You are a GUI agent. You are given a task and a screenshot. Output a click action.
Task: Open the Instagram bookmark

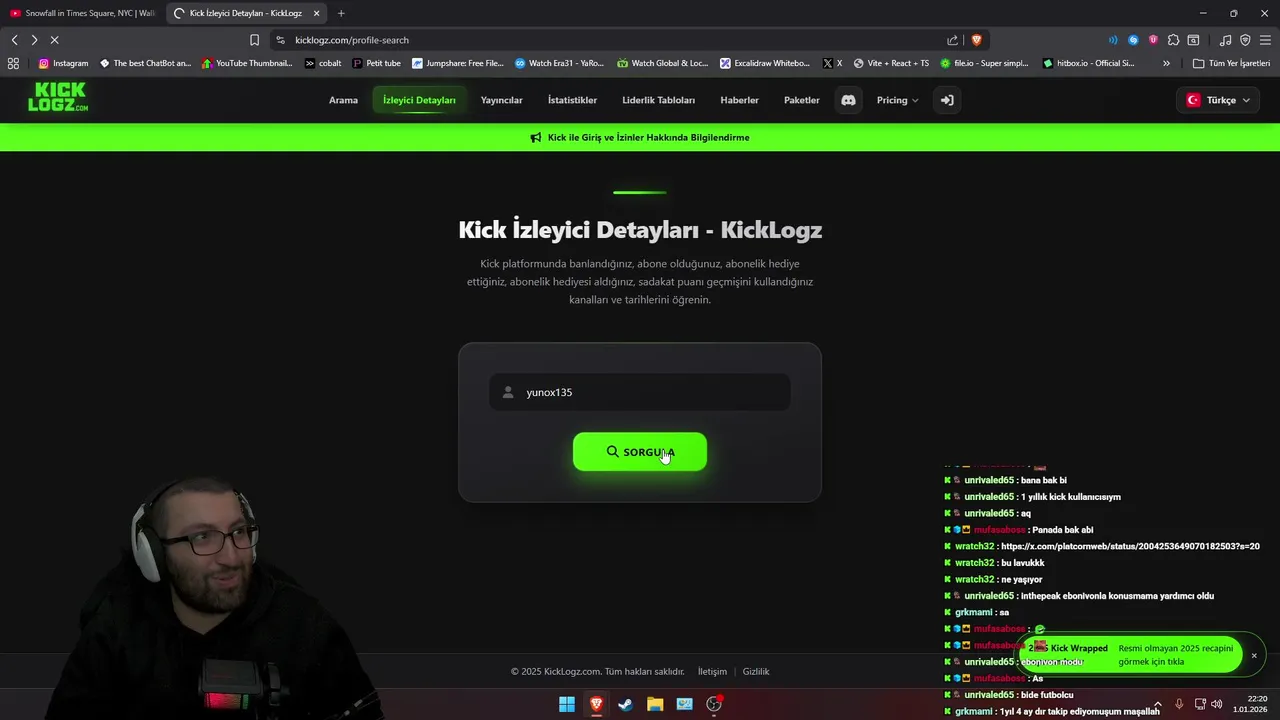point(63,63)
